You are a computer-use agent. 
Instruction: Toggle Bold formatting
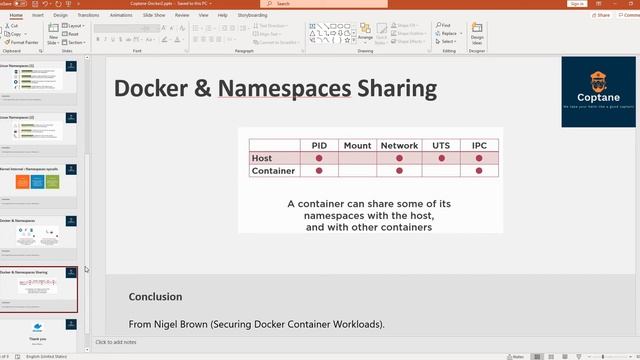(x=98, y=40)
